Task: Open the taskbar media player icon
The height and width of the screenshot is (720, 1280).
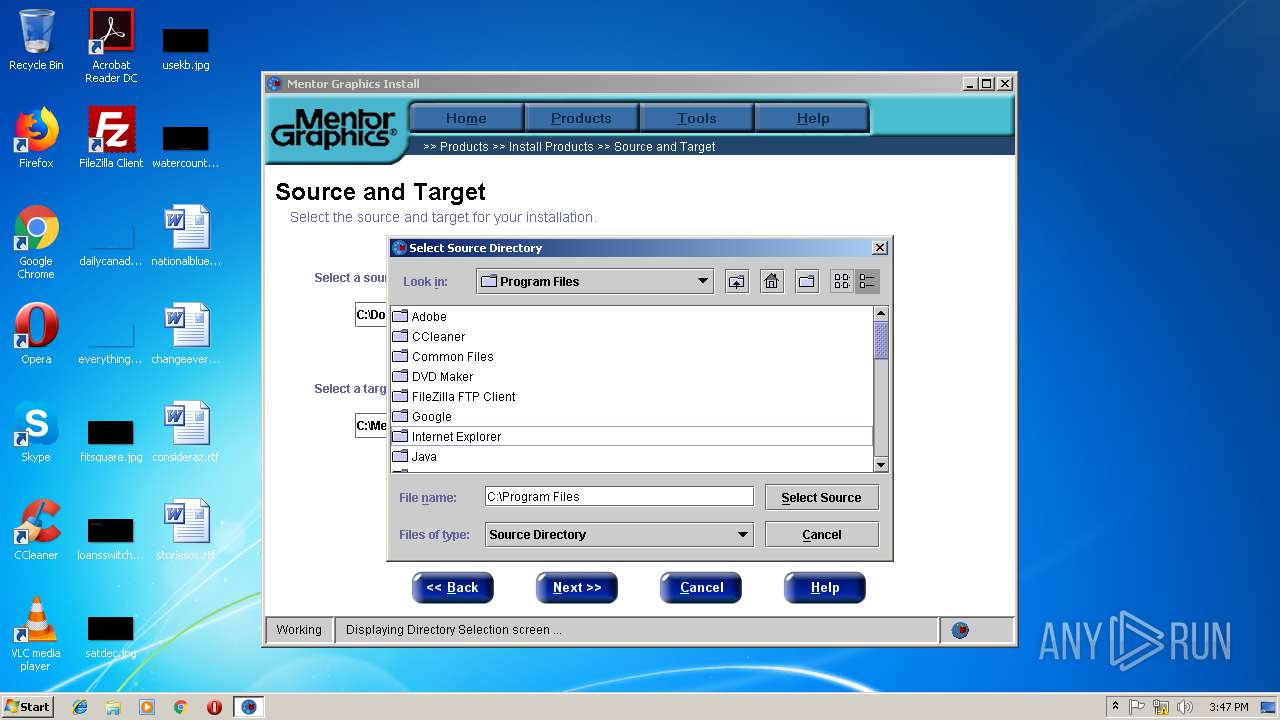Action: 147,707
